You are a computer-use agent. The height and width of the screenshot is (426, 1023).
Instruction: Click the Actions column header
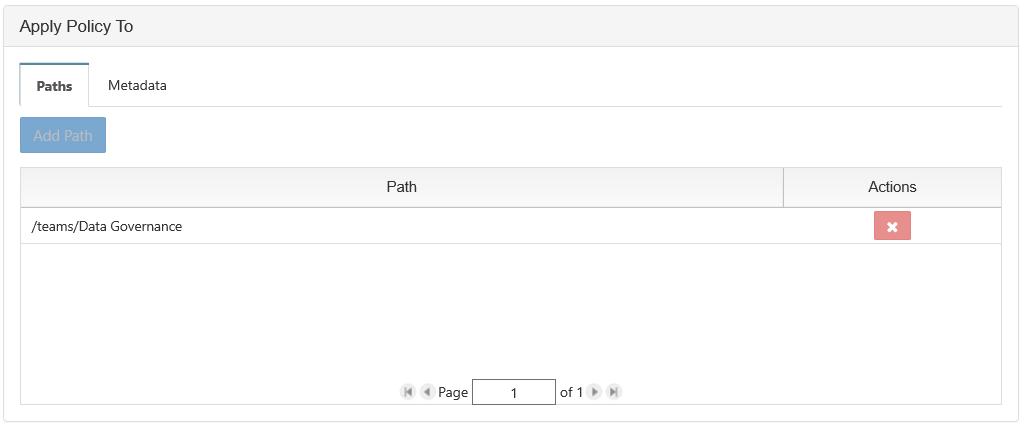coord(892,187)
